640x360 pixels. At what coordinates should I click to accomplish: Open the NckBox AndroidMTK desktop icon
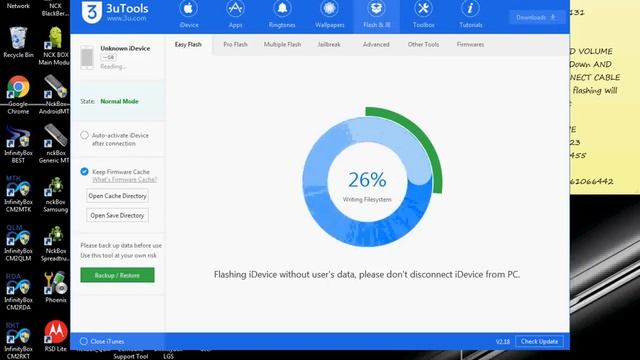[x=55, y=95]
